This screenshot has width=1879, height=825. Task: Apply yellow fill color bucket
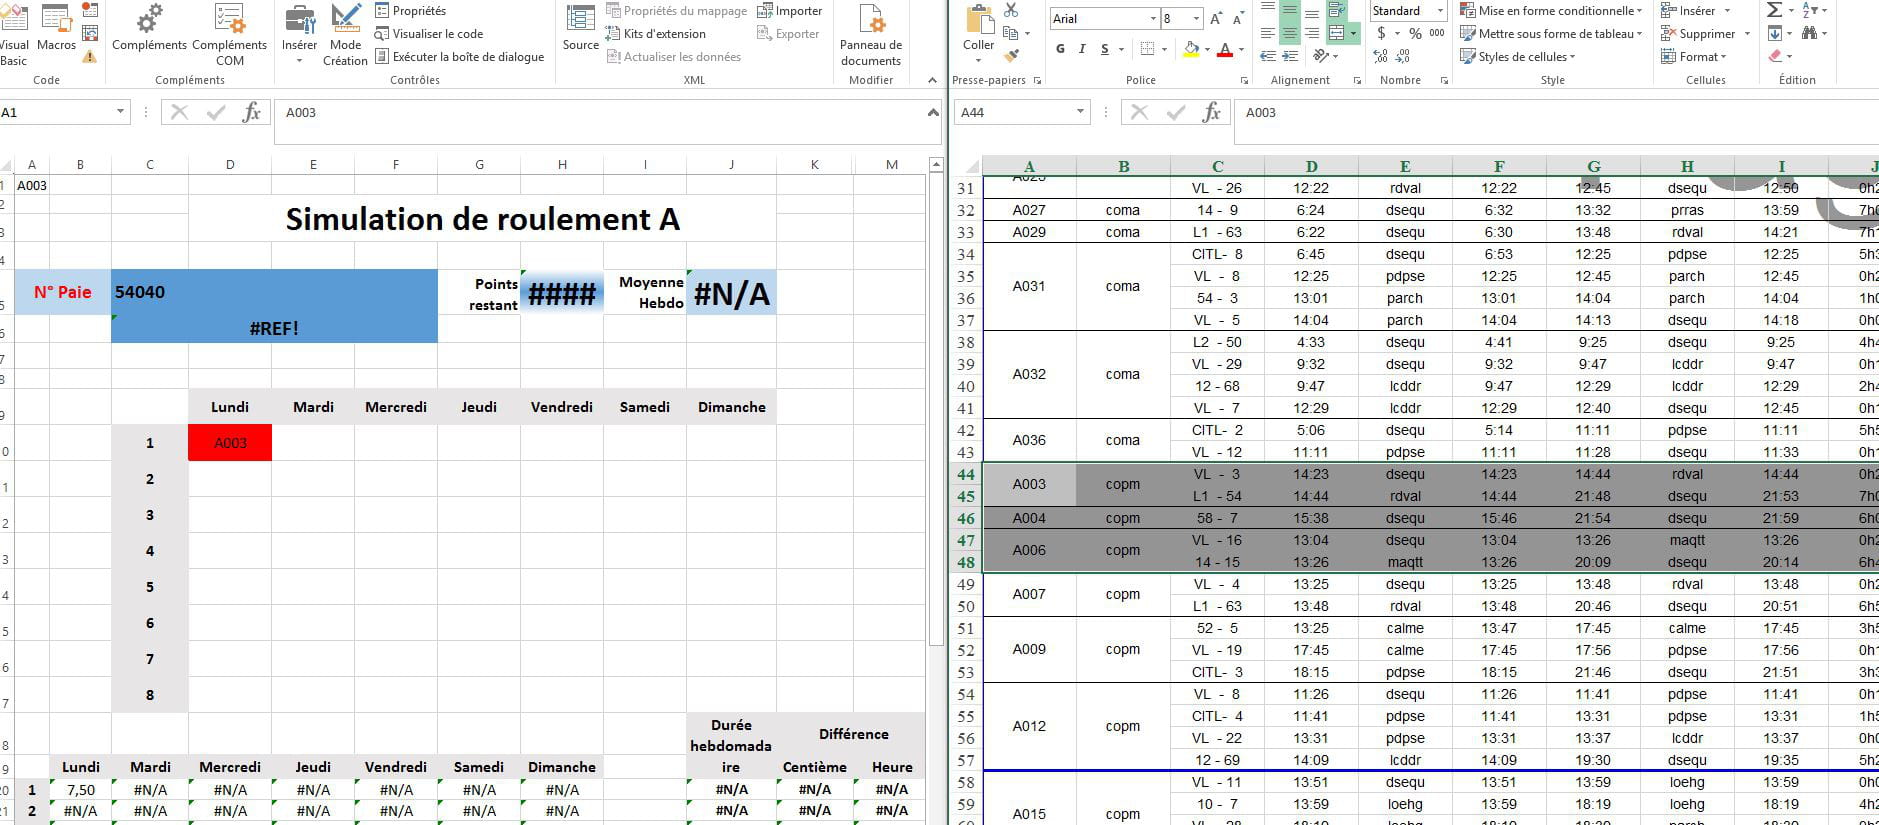coord(1190,49)
